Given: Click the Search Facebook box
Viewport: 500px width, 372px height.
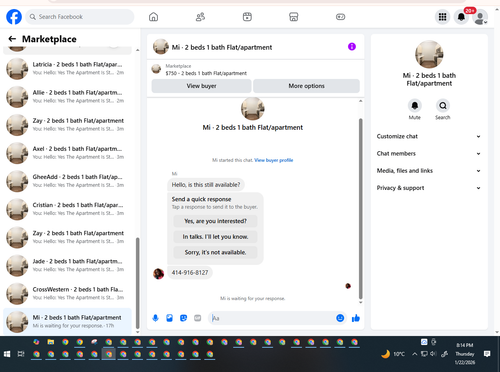Looking at the screenshot, I should point(80,17).
